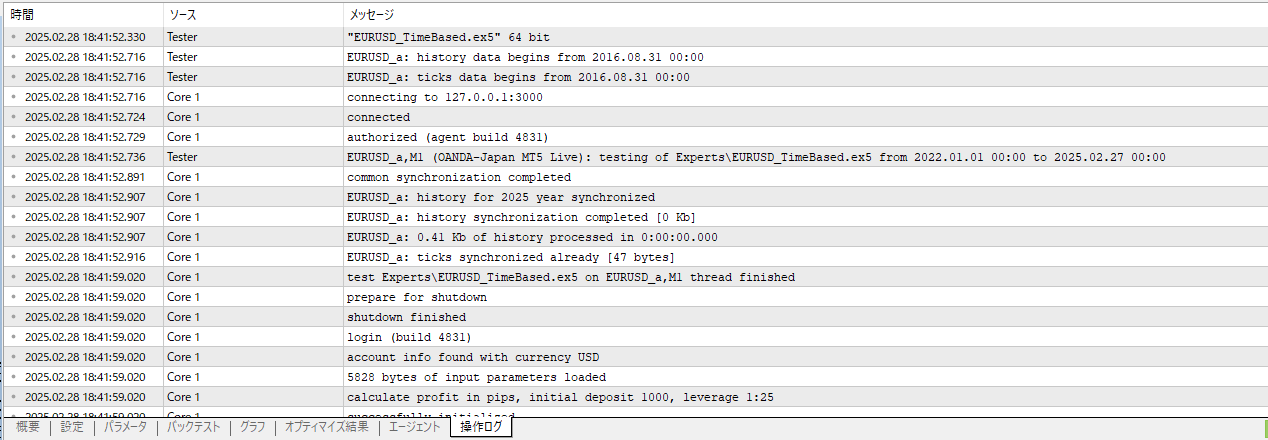Click the '5828 bytes of input parameters loaded' row
1268x440 pixels.
click(x=634, y=377)
